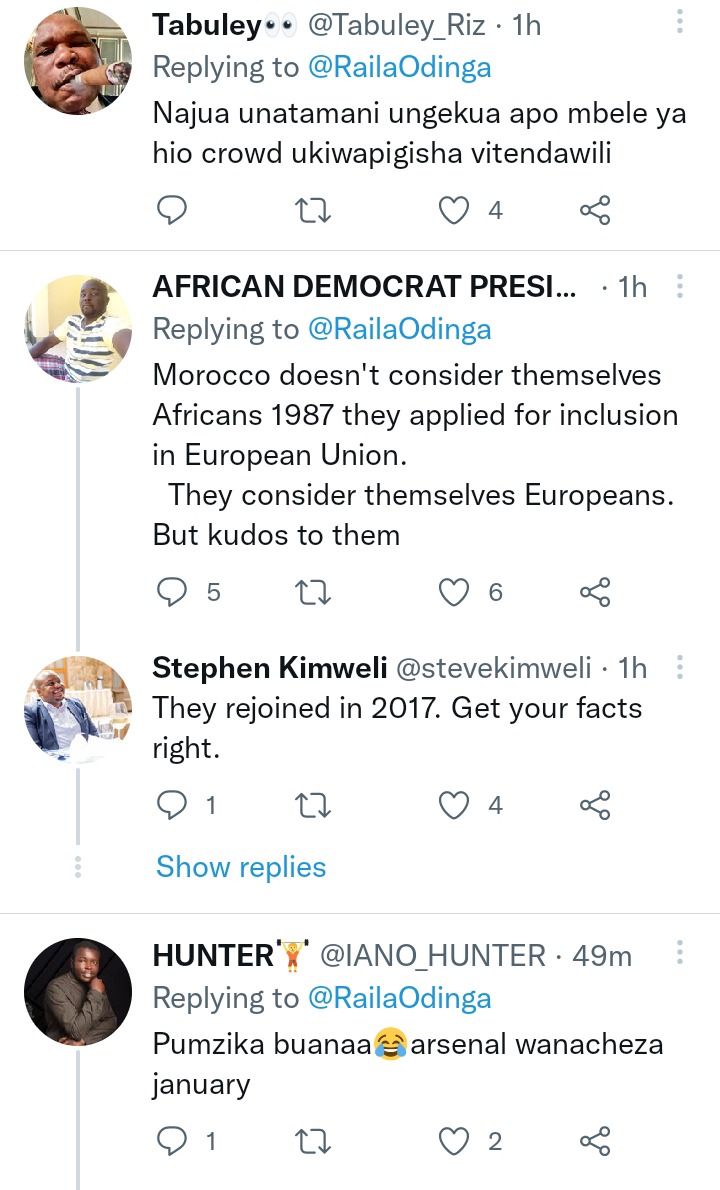The image size is (720, 1190).
Task: Expand thread with Show replies
Action: tap(241, 867)
